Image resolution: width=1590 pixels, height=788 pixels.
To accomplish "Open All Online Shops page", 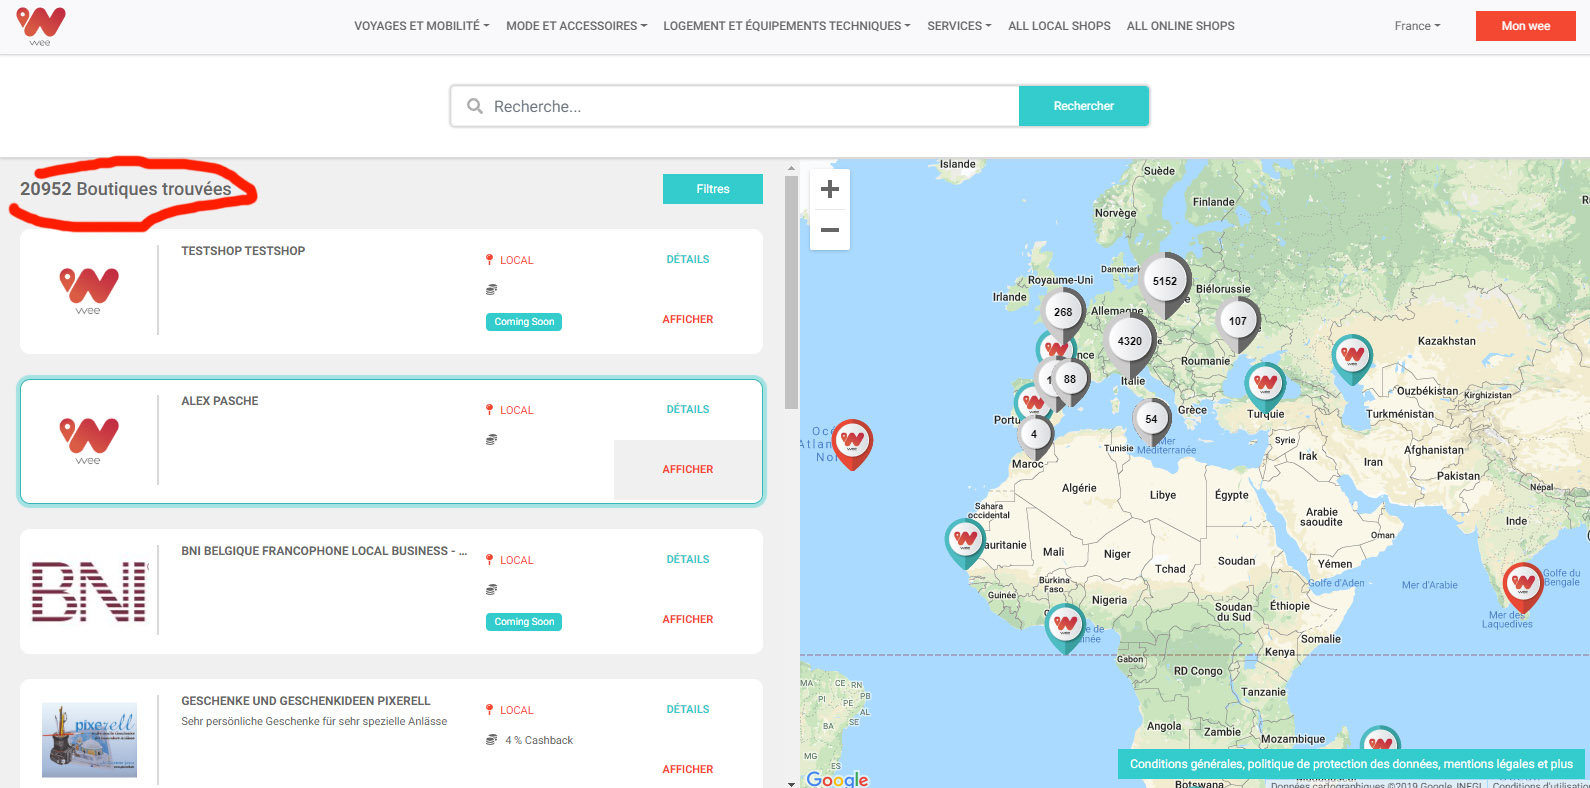I will pos(1180,26).
